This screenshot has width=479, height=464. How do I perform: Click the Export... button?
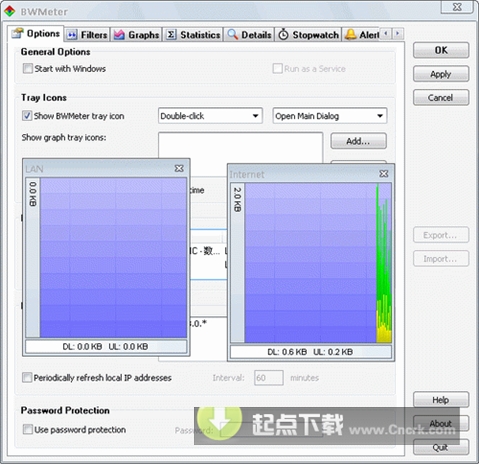(x=441, y=235)
